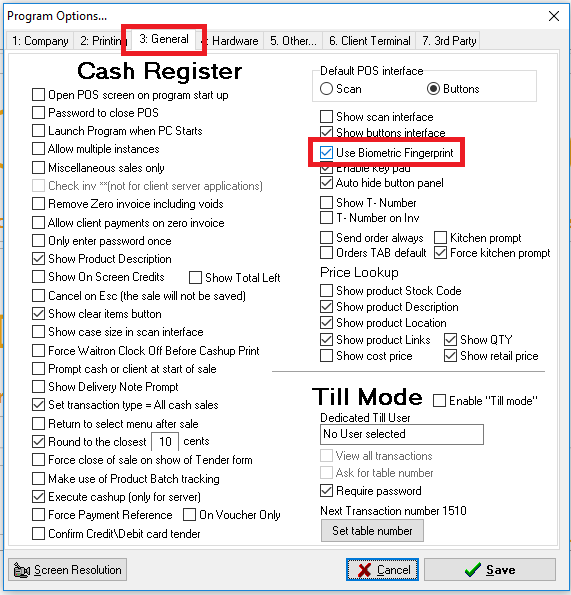
Task: Open the 1: Company tab
Action: pyautogui.click(x=40, y=41)
